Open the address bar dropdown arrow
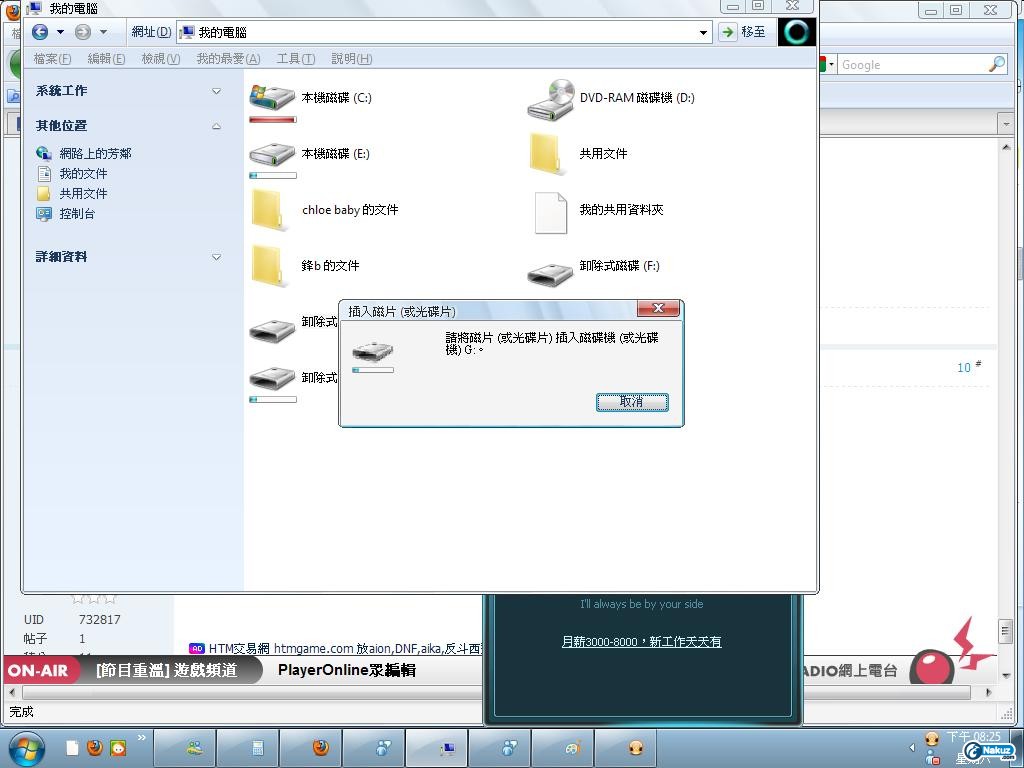The width and height of the screenshot is (1024, 768). [704, 32]
